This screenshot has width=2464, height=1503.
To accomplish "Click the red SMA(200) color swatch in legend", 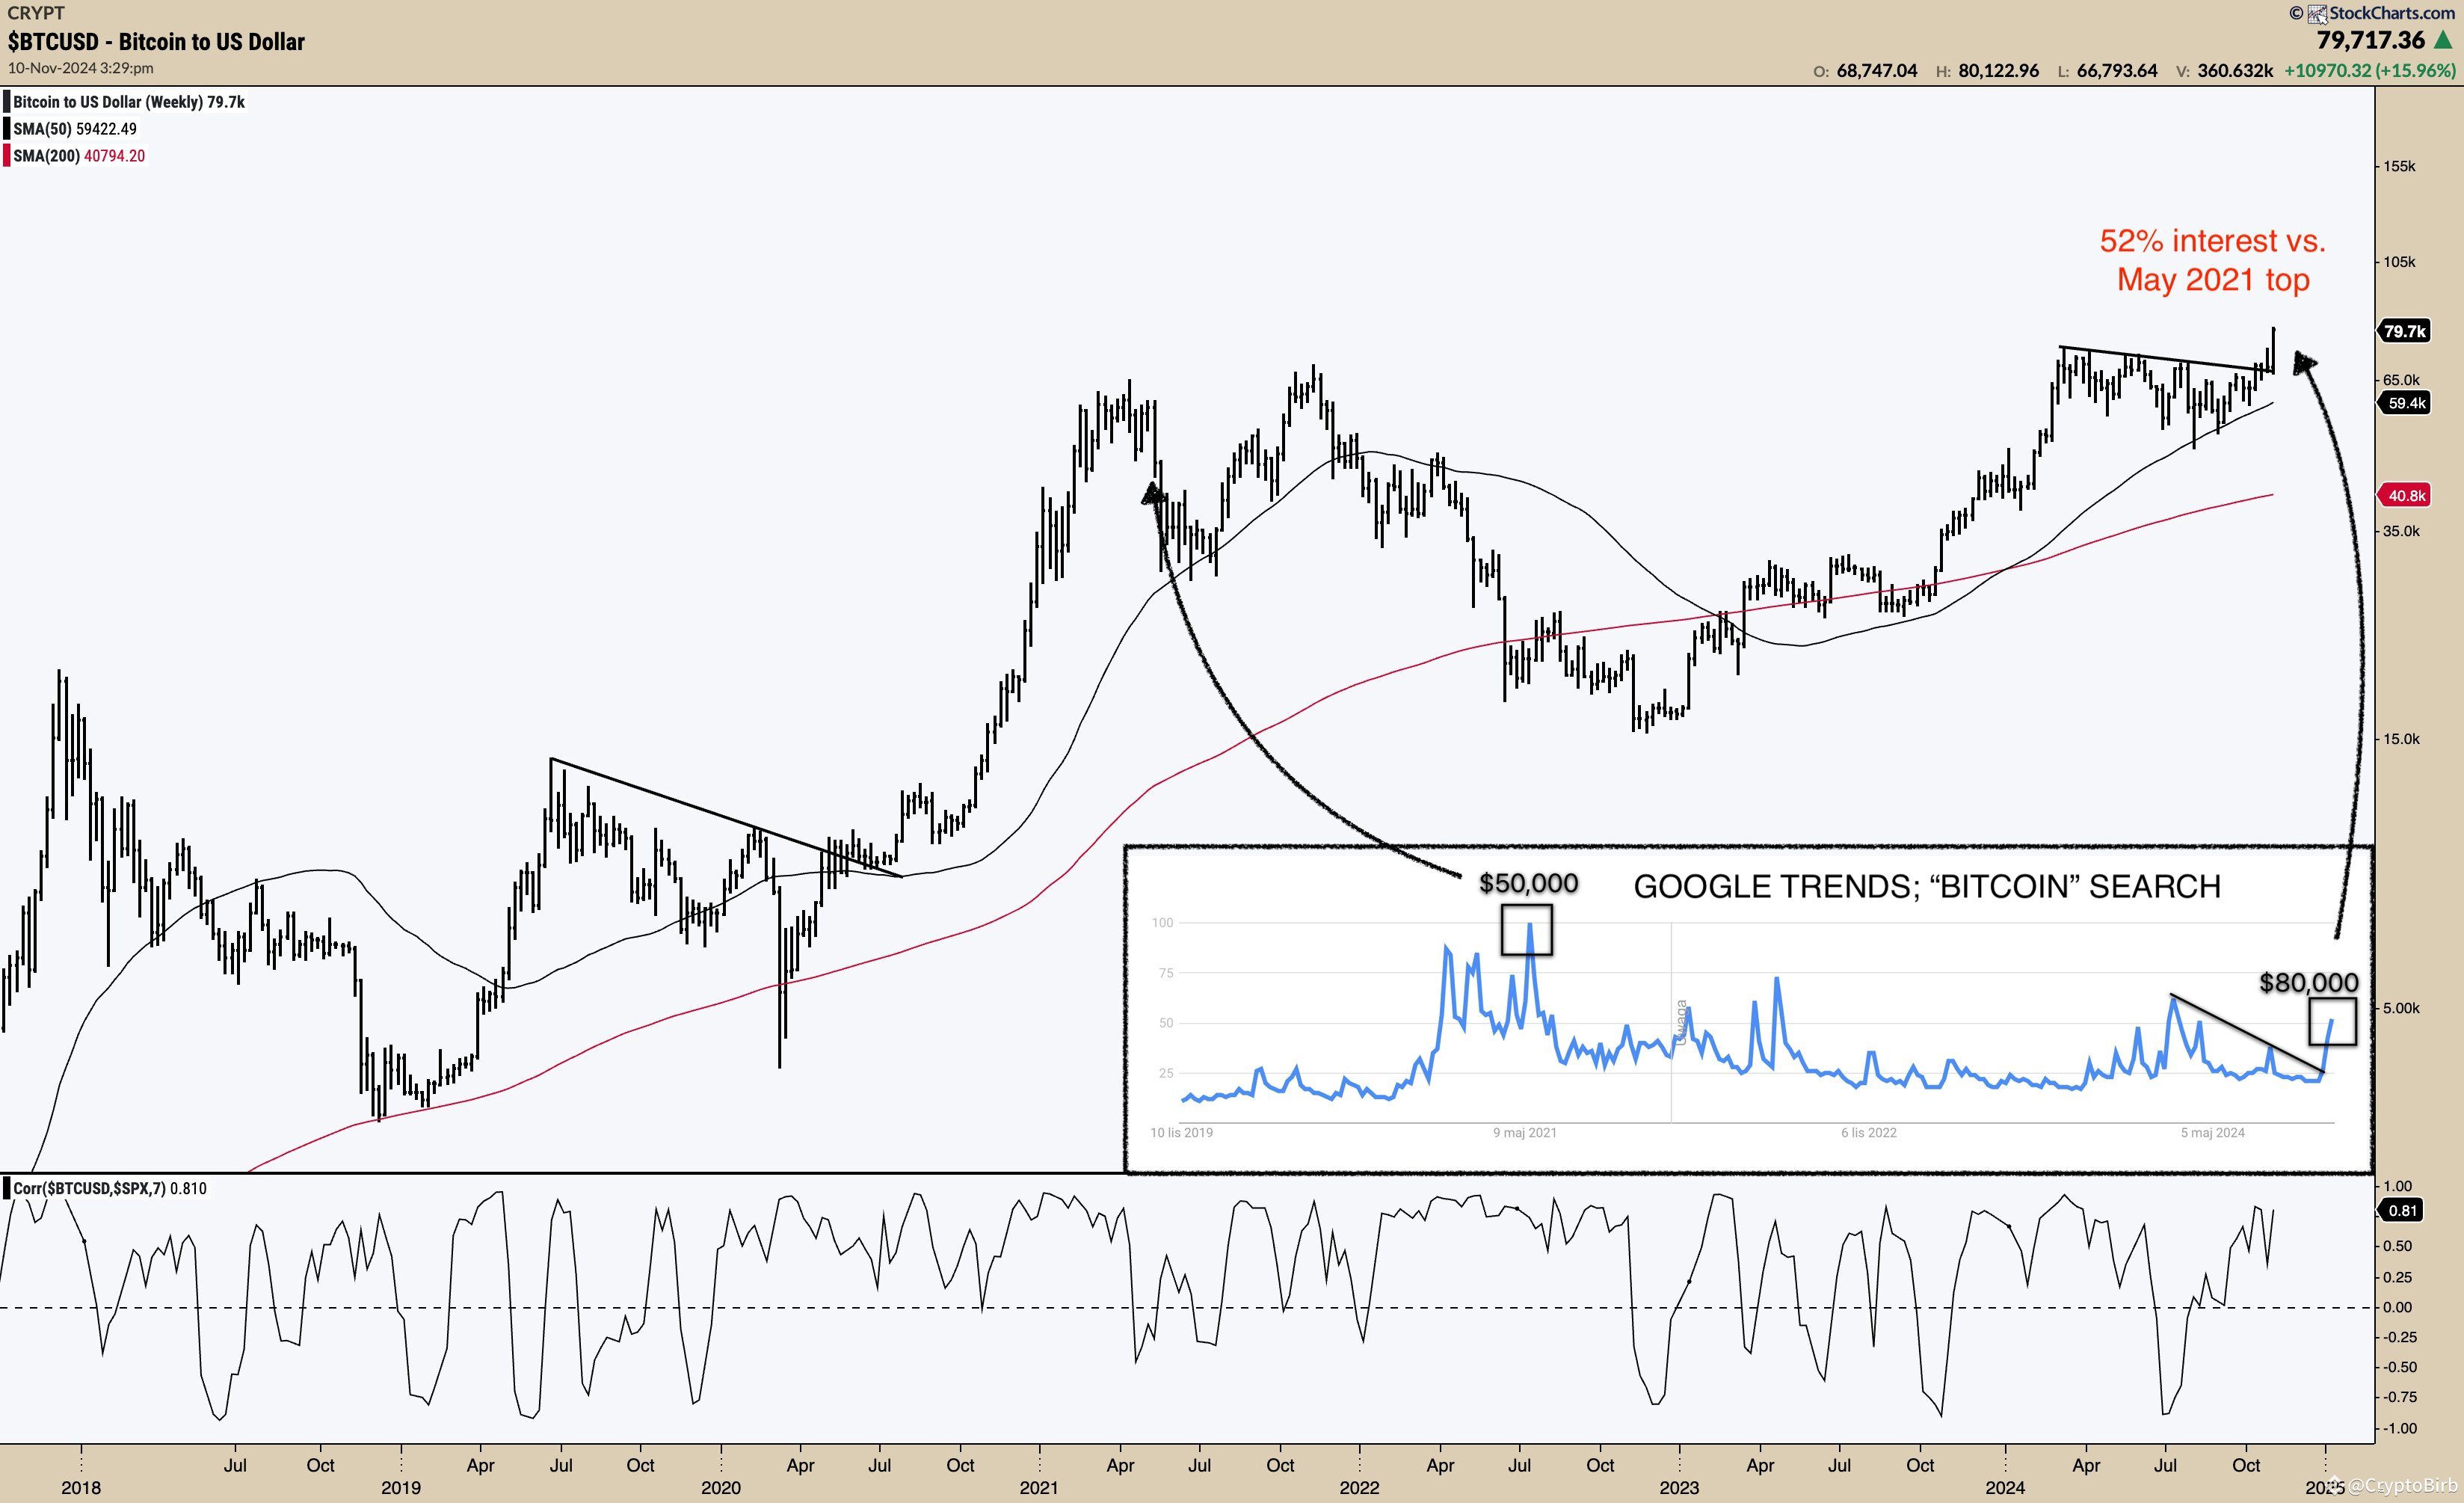I will [x=7, y=156].
